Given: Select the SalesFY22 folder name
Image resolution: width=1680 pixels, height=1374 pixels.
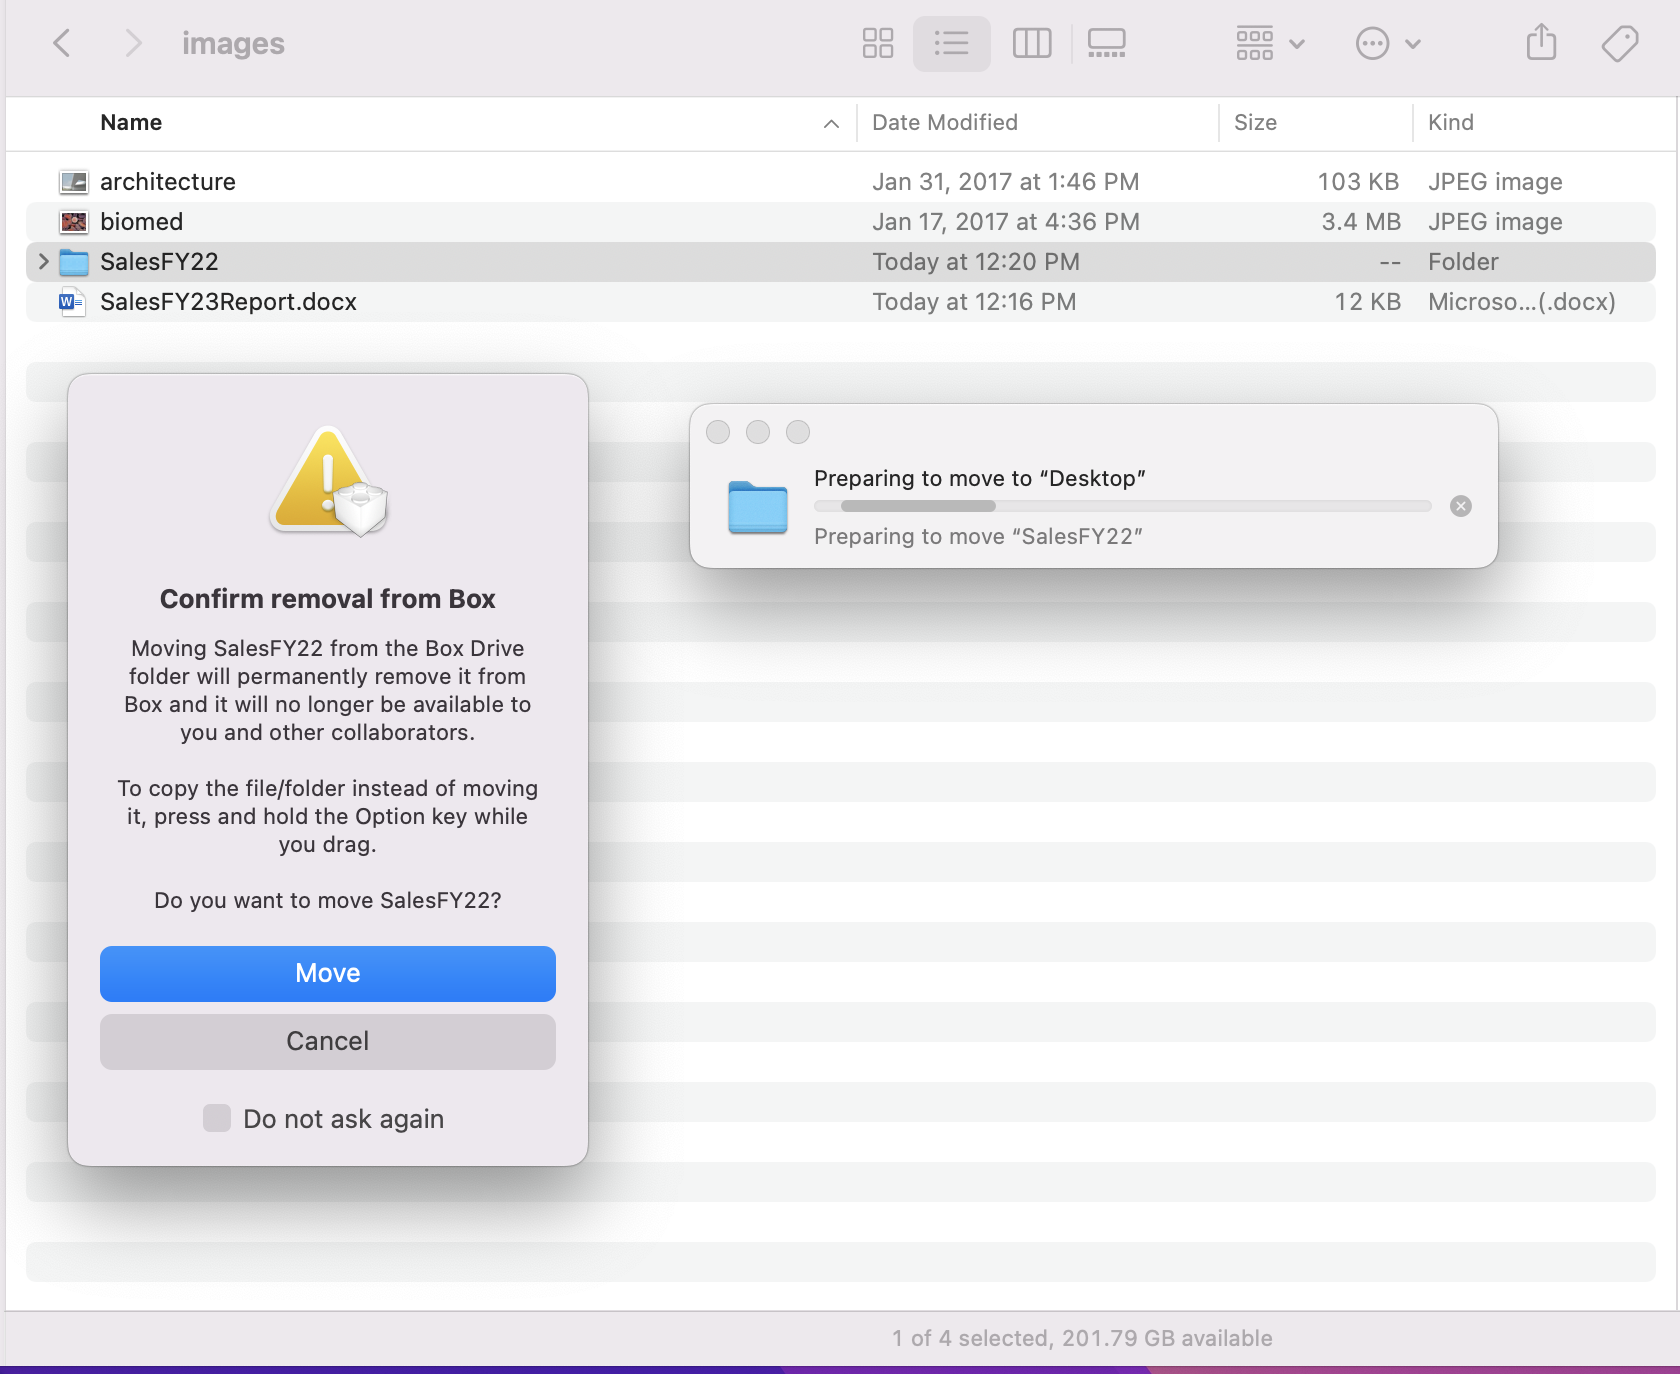Looking at the screenshot, I should pyautogui.click(x=159, y=261).
